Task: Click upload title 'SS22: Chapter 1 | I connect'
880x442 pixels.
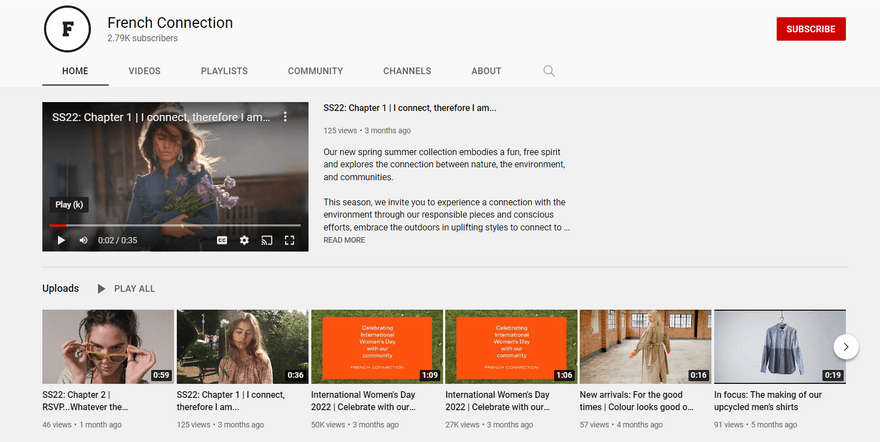Action: click(231, 401)
